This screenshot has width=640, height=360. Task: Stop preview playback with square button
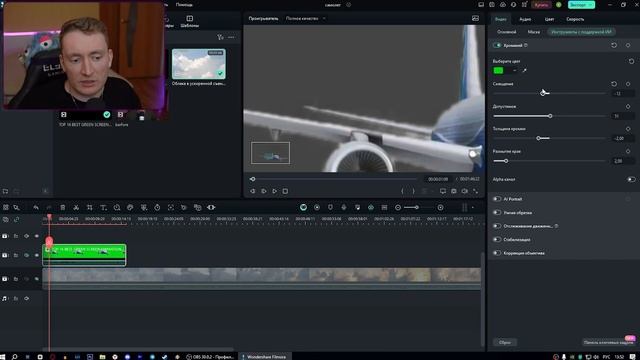[285, 191]
